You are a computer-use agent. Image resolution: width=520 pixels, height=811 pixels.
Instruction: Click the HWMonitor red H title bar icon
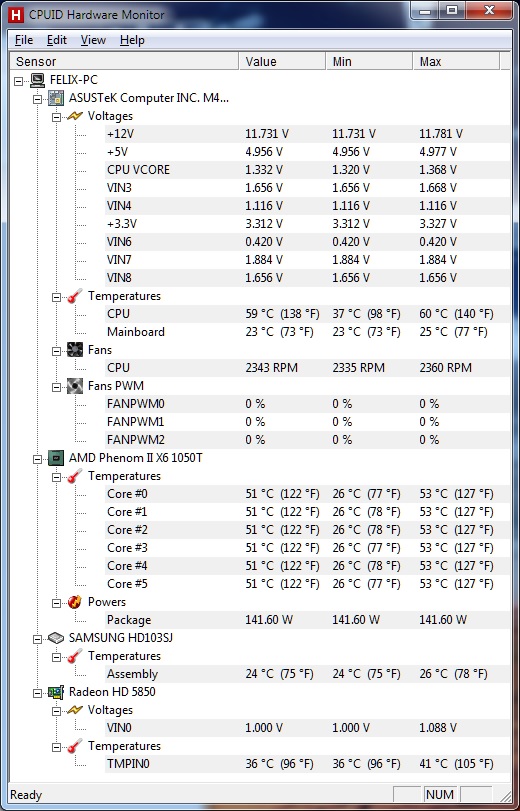(17, 14)
